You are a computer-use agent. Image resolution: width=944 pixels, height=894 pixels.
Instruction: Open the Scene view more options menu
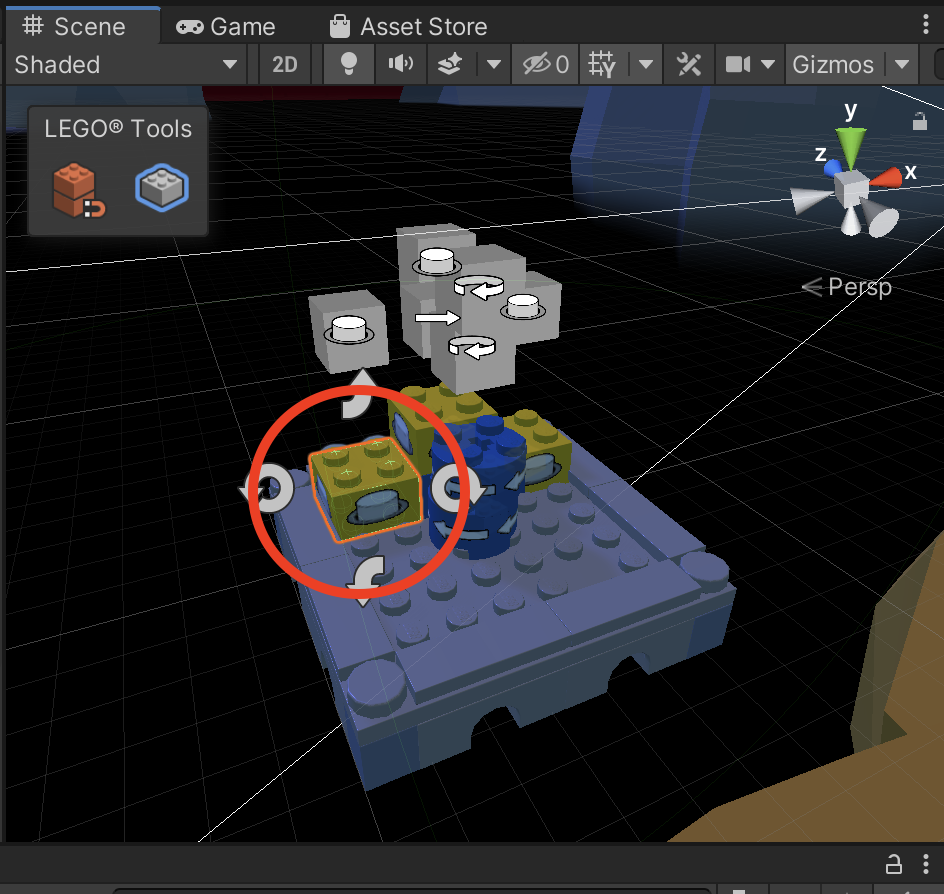tap(926, 24)
